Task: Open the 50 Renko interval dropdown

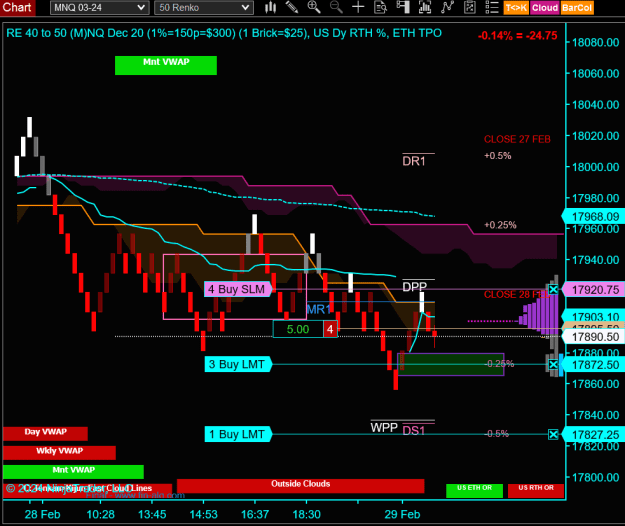Action: (x=204, y=8)
